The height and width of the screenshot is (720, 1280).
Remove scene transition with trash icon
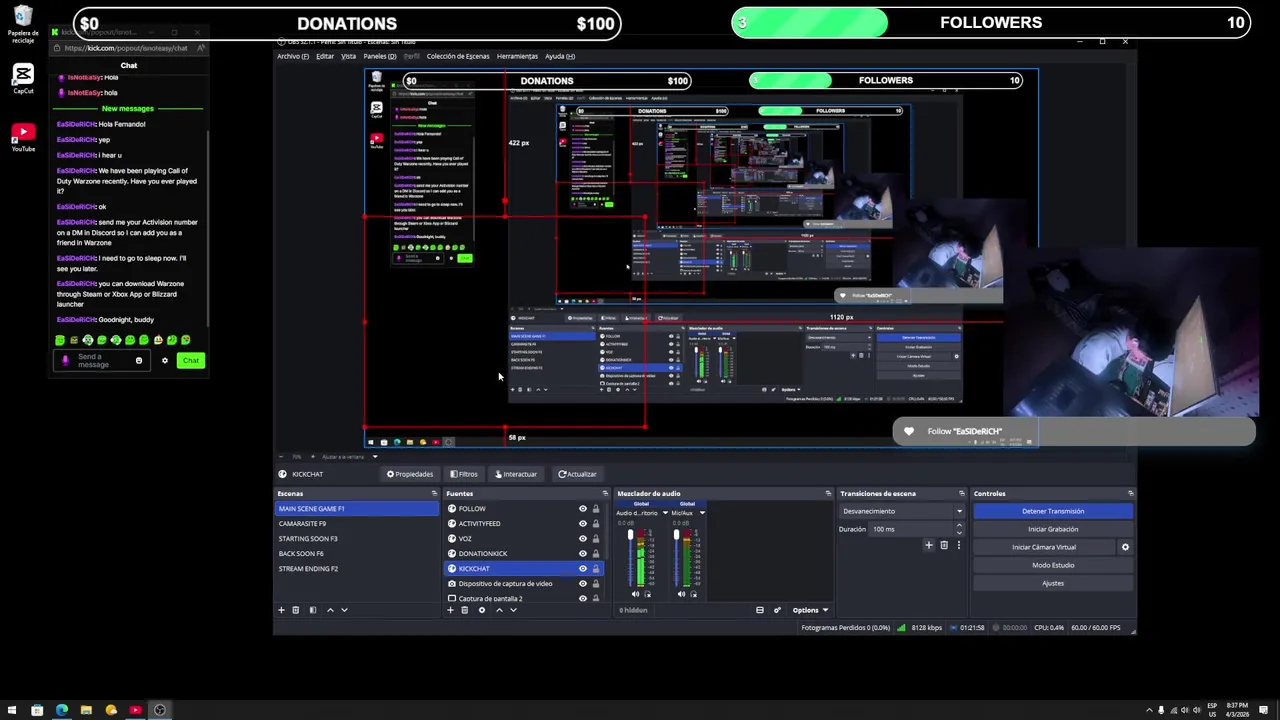click(x=944, y=545)
